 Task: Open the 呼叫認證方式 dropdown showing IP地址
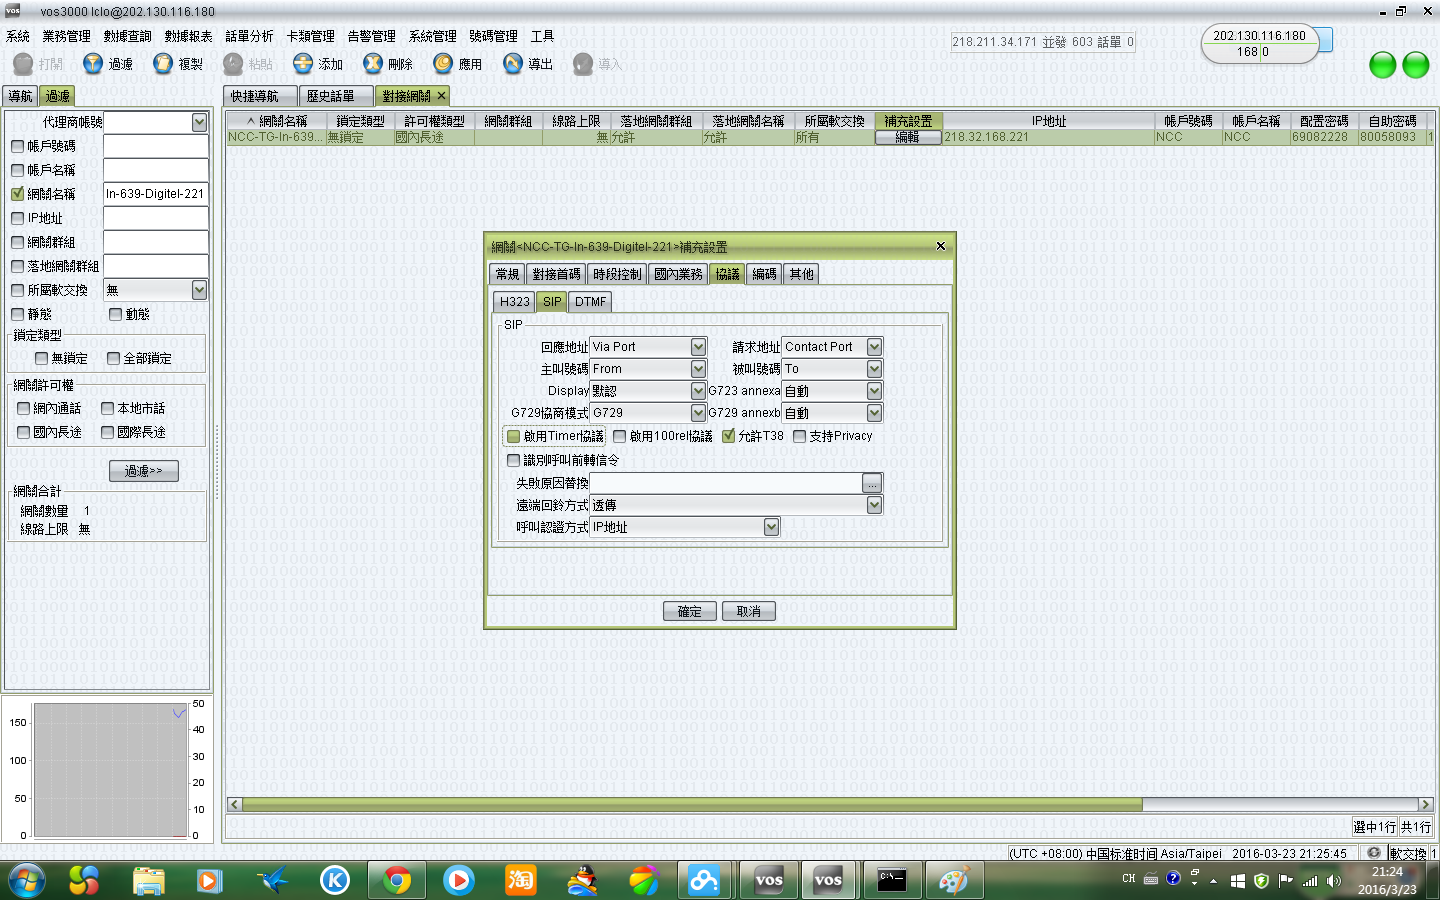[x=771, y=527]
